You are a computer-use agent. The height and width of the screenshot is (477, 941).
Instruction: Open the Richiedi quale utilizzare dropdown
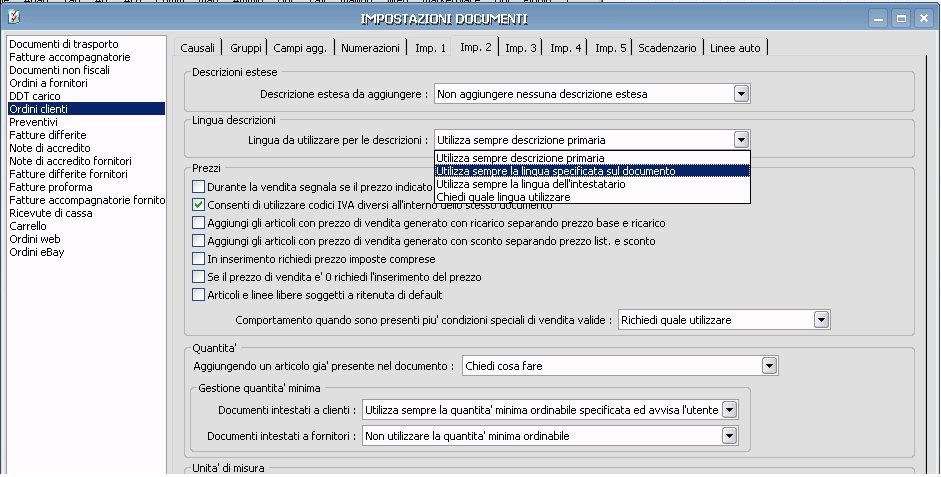821,320
